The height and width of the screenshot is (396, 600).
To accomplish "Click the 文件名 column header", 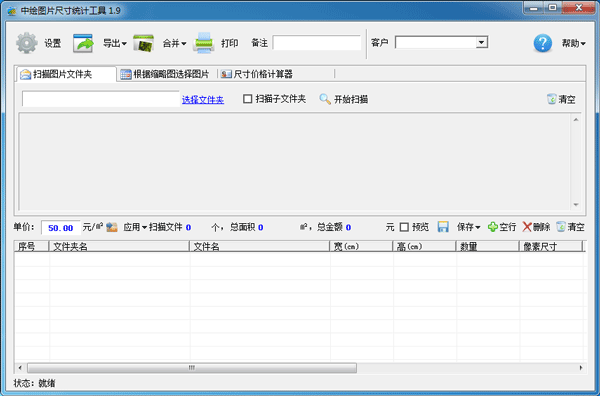I will click(x=260, y=246).
